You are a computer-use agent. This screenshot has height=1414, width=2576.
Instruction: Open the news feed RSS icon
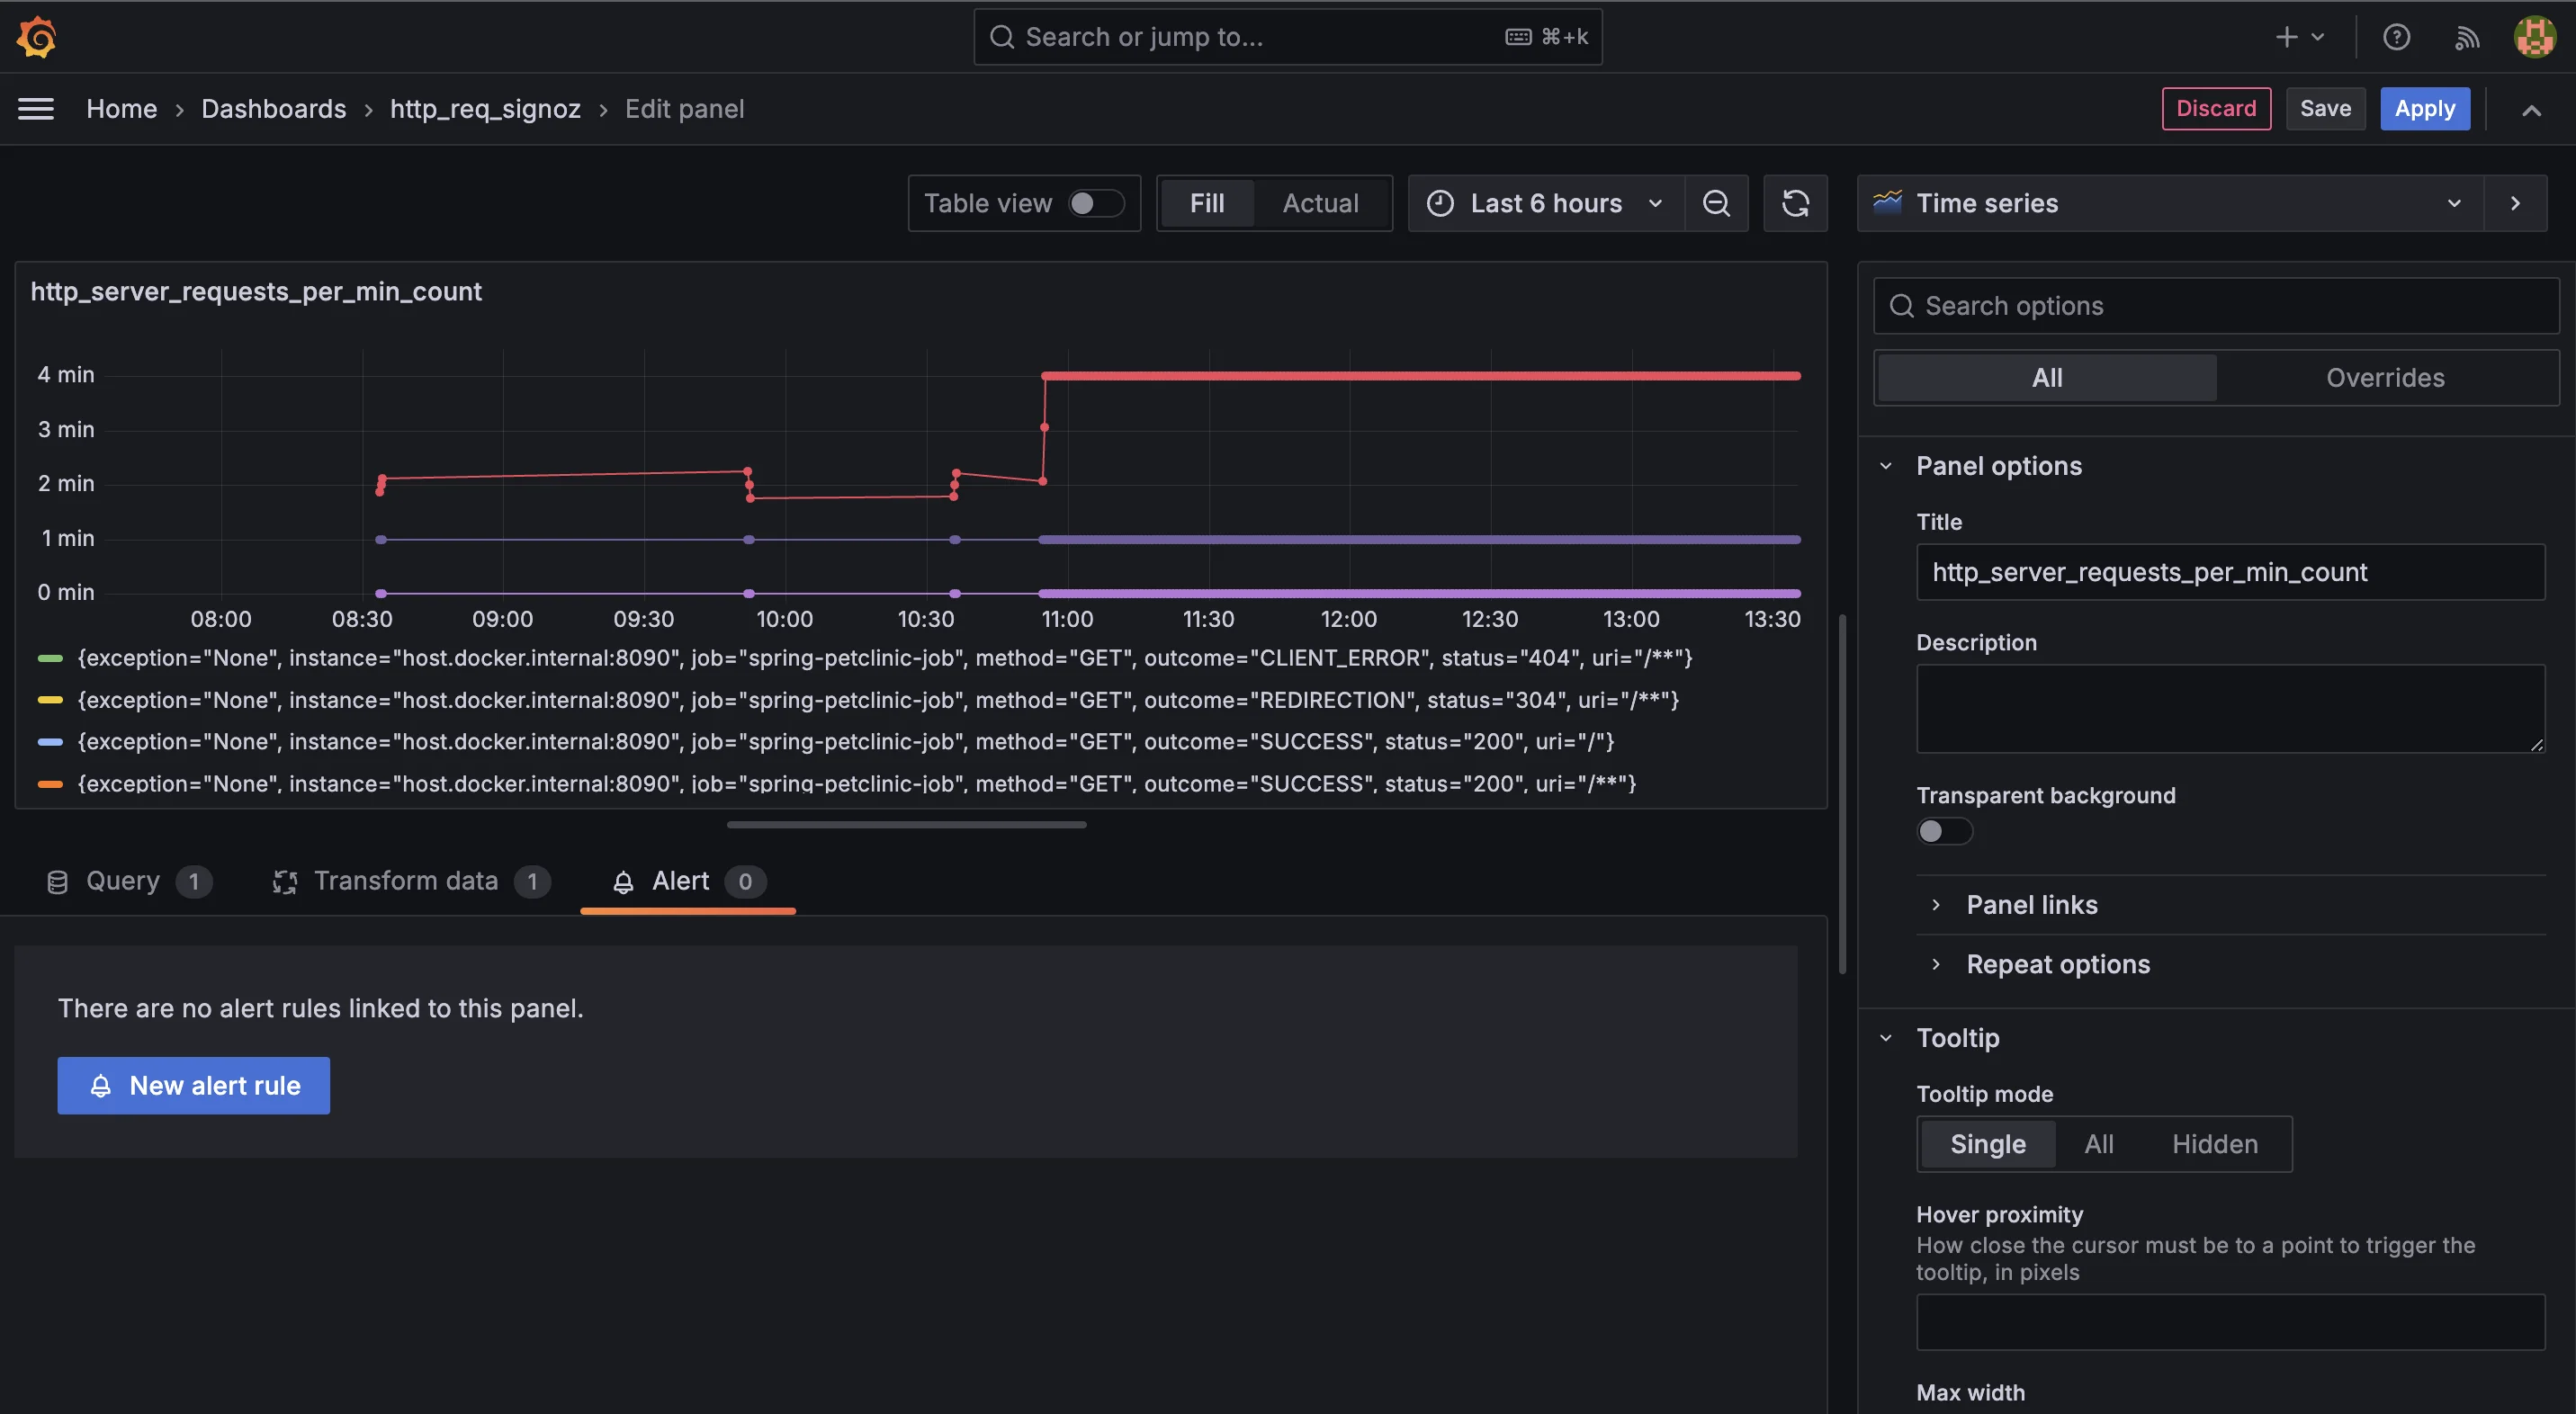point(2467,37)
